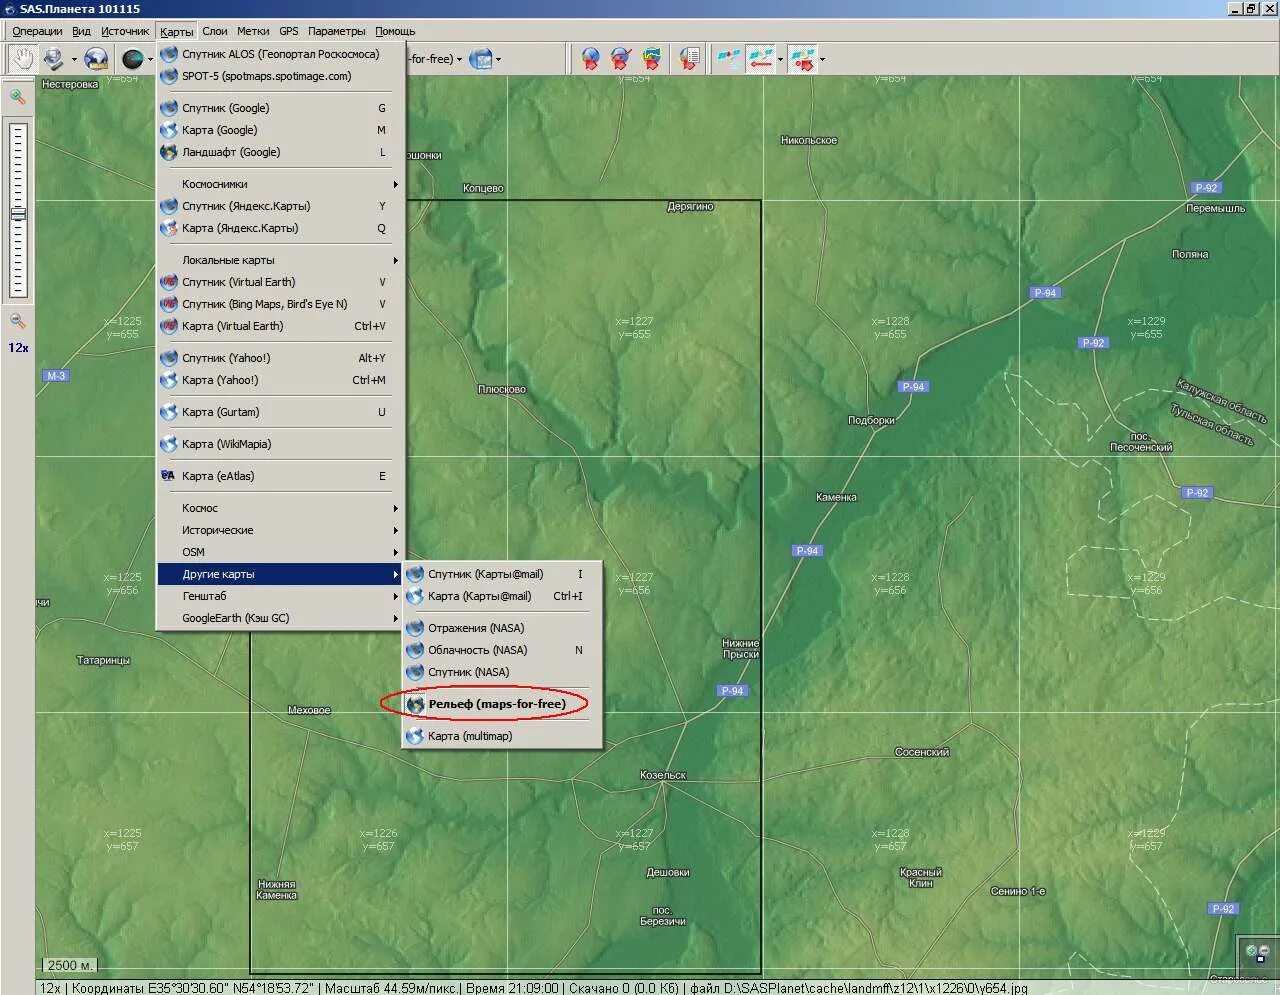Click the globe with ruler toolbar icon
Viewport: 1280px width, 995px height.
click(96, 59)
